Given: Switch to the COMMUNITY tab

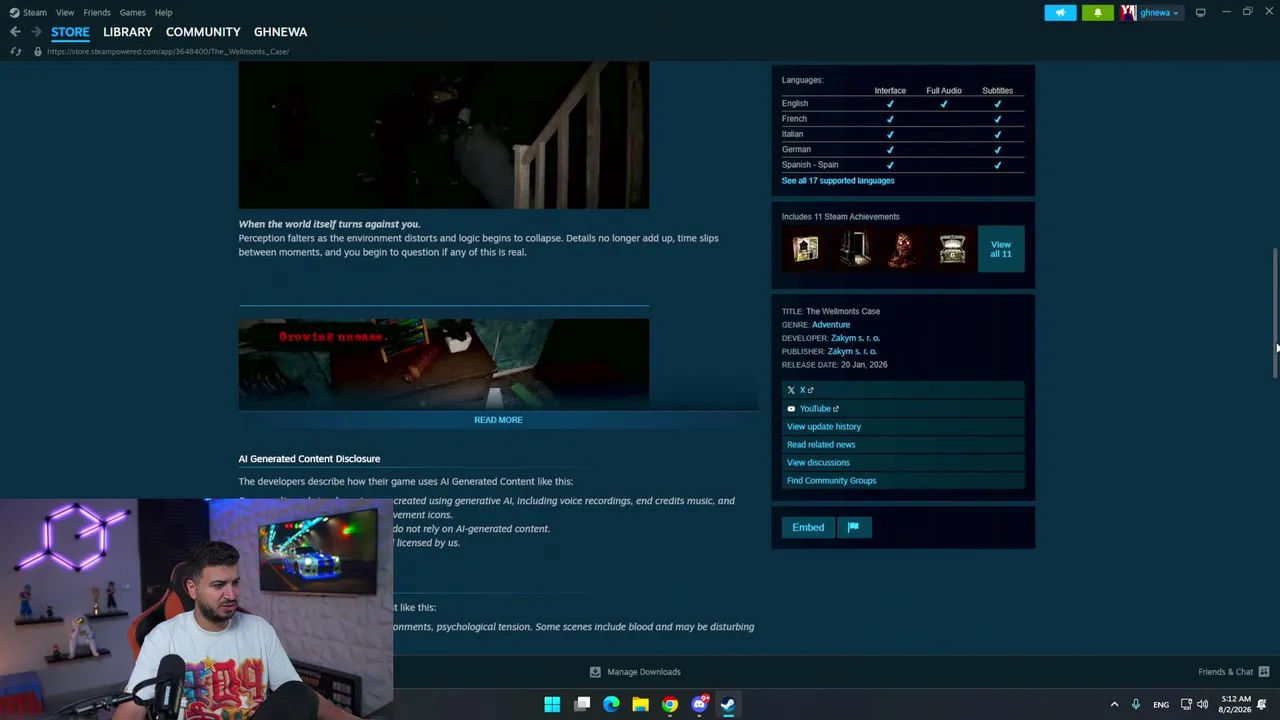Looking at the screenshot, I should click(x=203, y=32).
